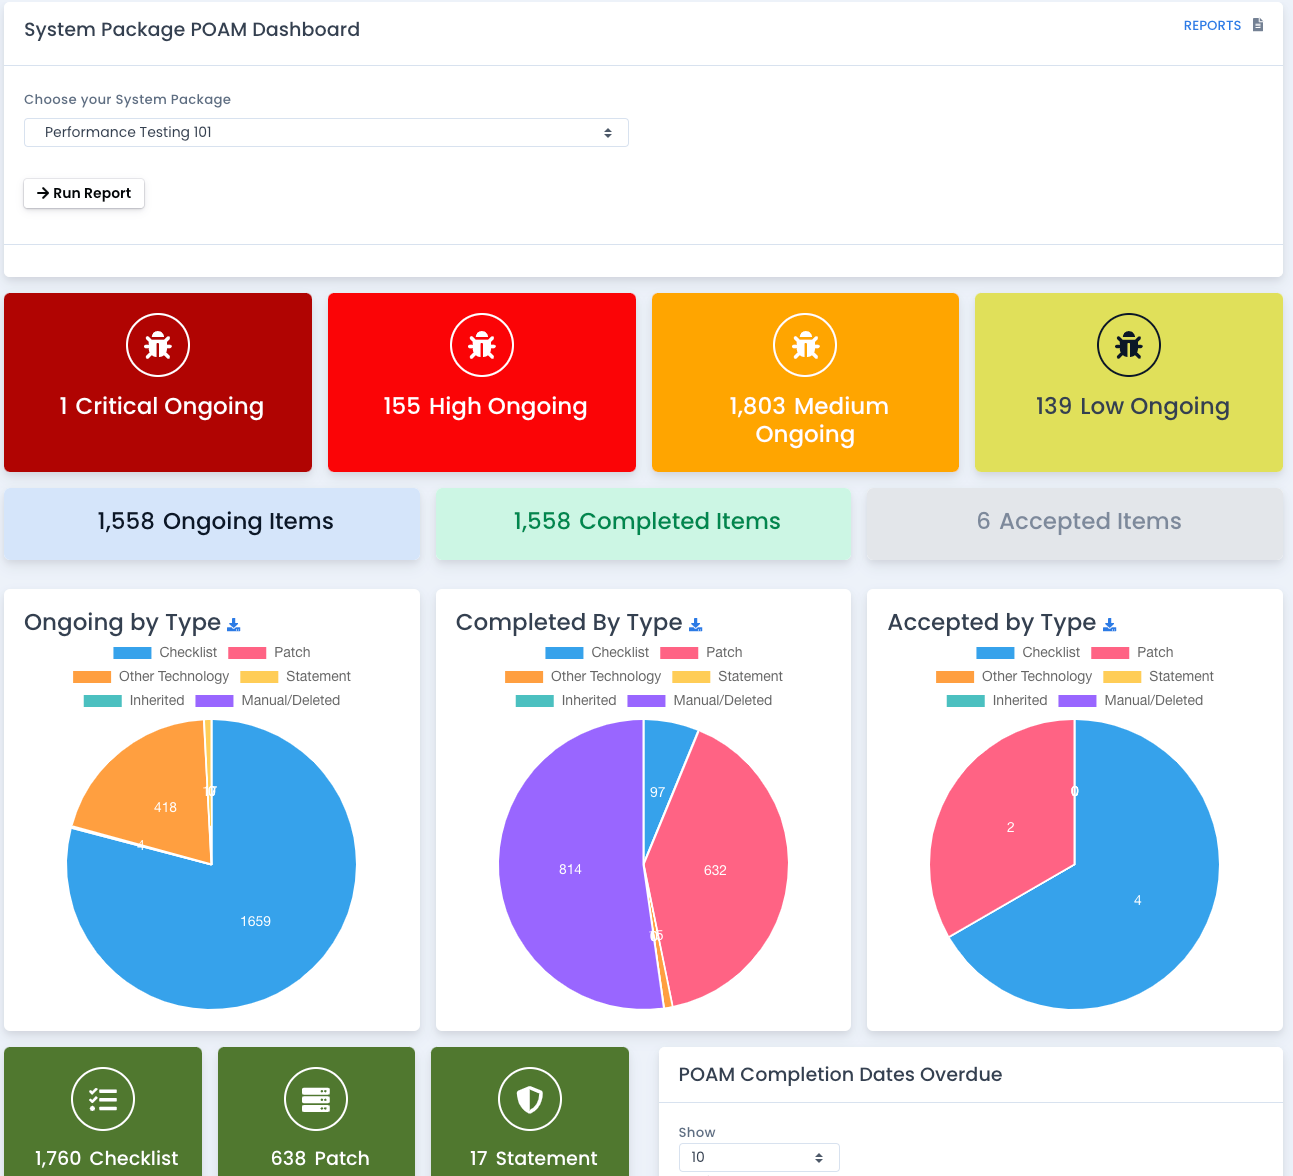The height and width of the screenshot is (1176, 1293).
Task: Click the Medium Ongoing bug icon
Action: pyautogui.click(x=805, y=345)
